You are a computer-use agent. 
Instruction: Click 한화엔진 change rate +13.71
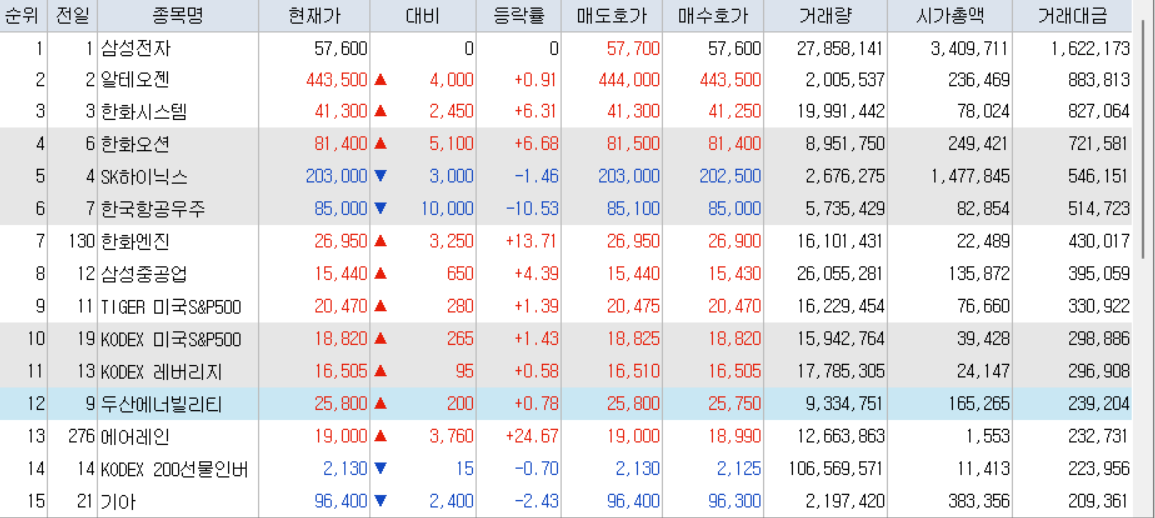click(530, 241)
